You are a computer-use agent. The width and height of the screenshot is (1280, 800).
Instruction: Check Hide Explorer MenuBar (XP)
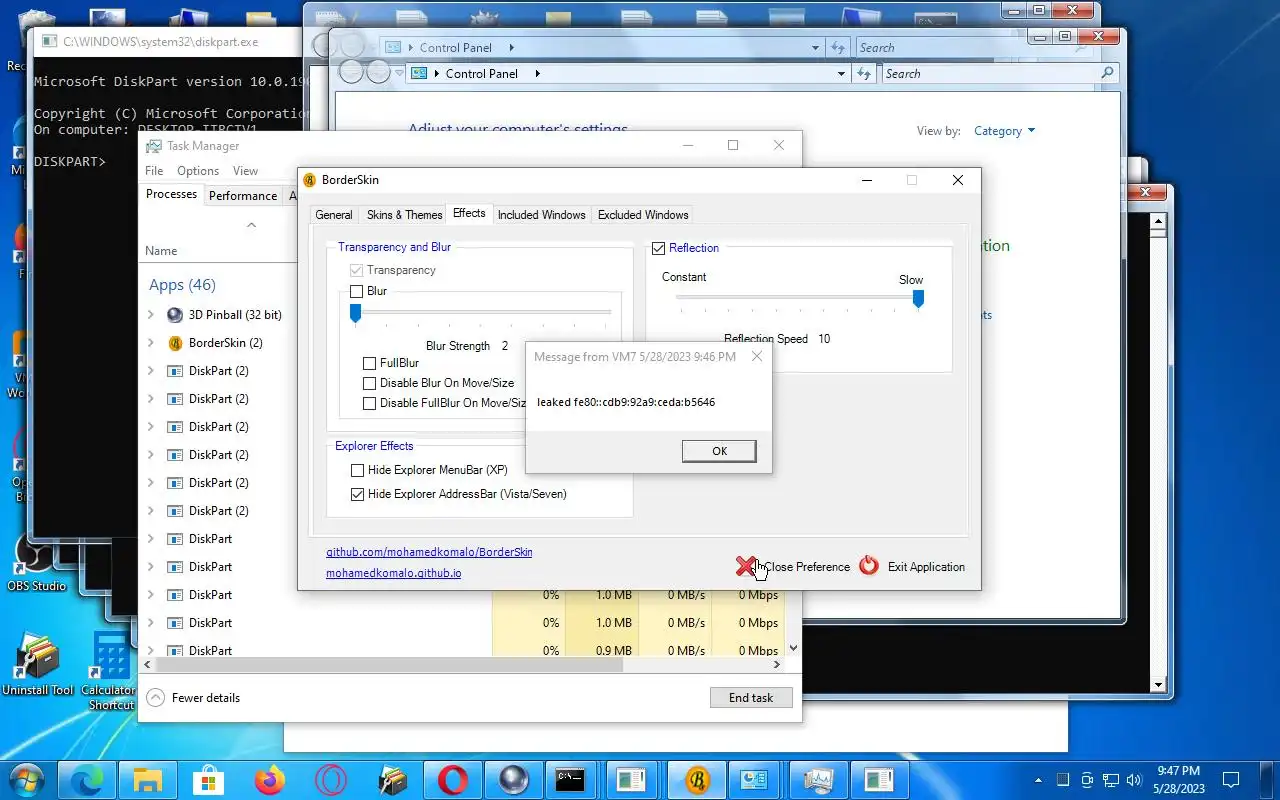357,470
